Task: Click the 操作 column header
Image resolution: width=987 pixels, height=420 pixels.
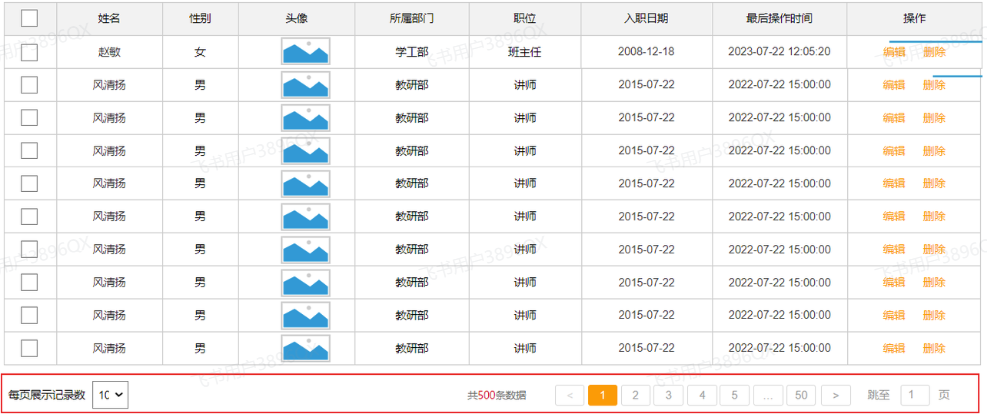Action: point(914,19)
